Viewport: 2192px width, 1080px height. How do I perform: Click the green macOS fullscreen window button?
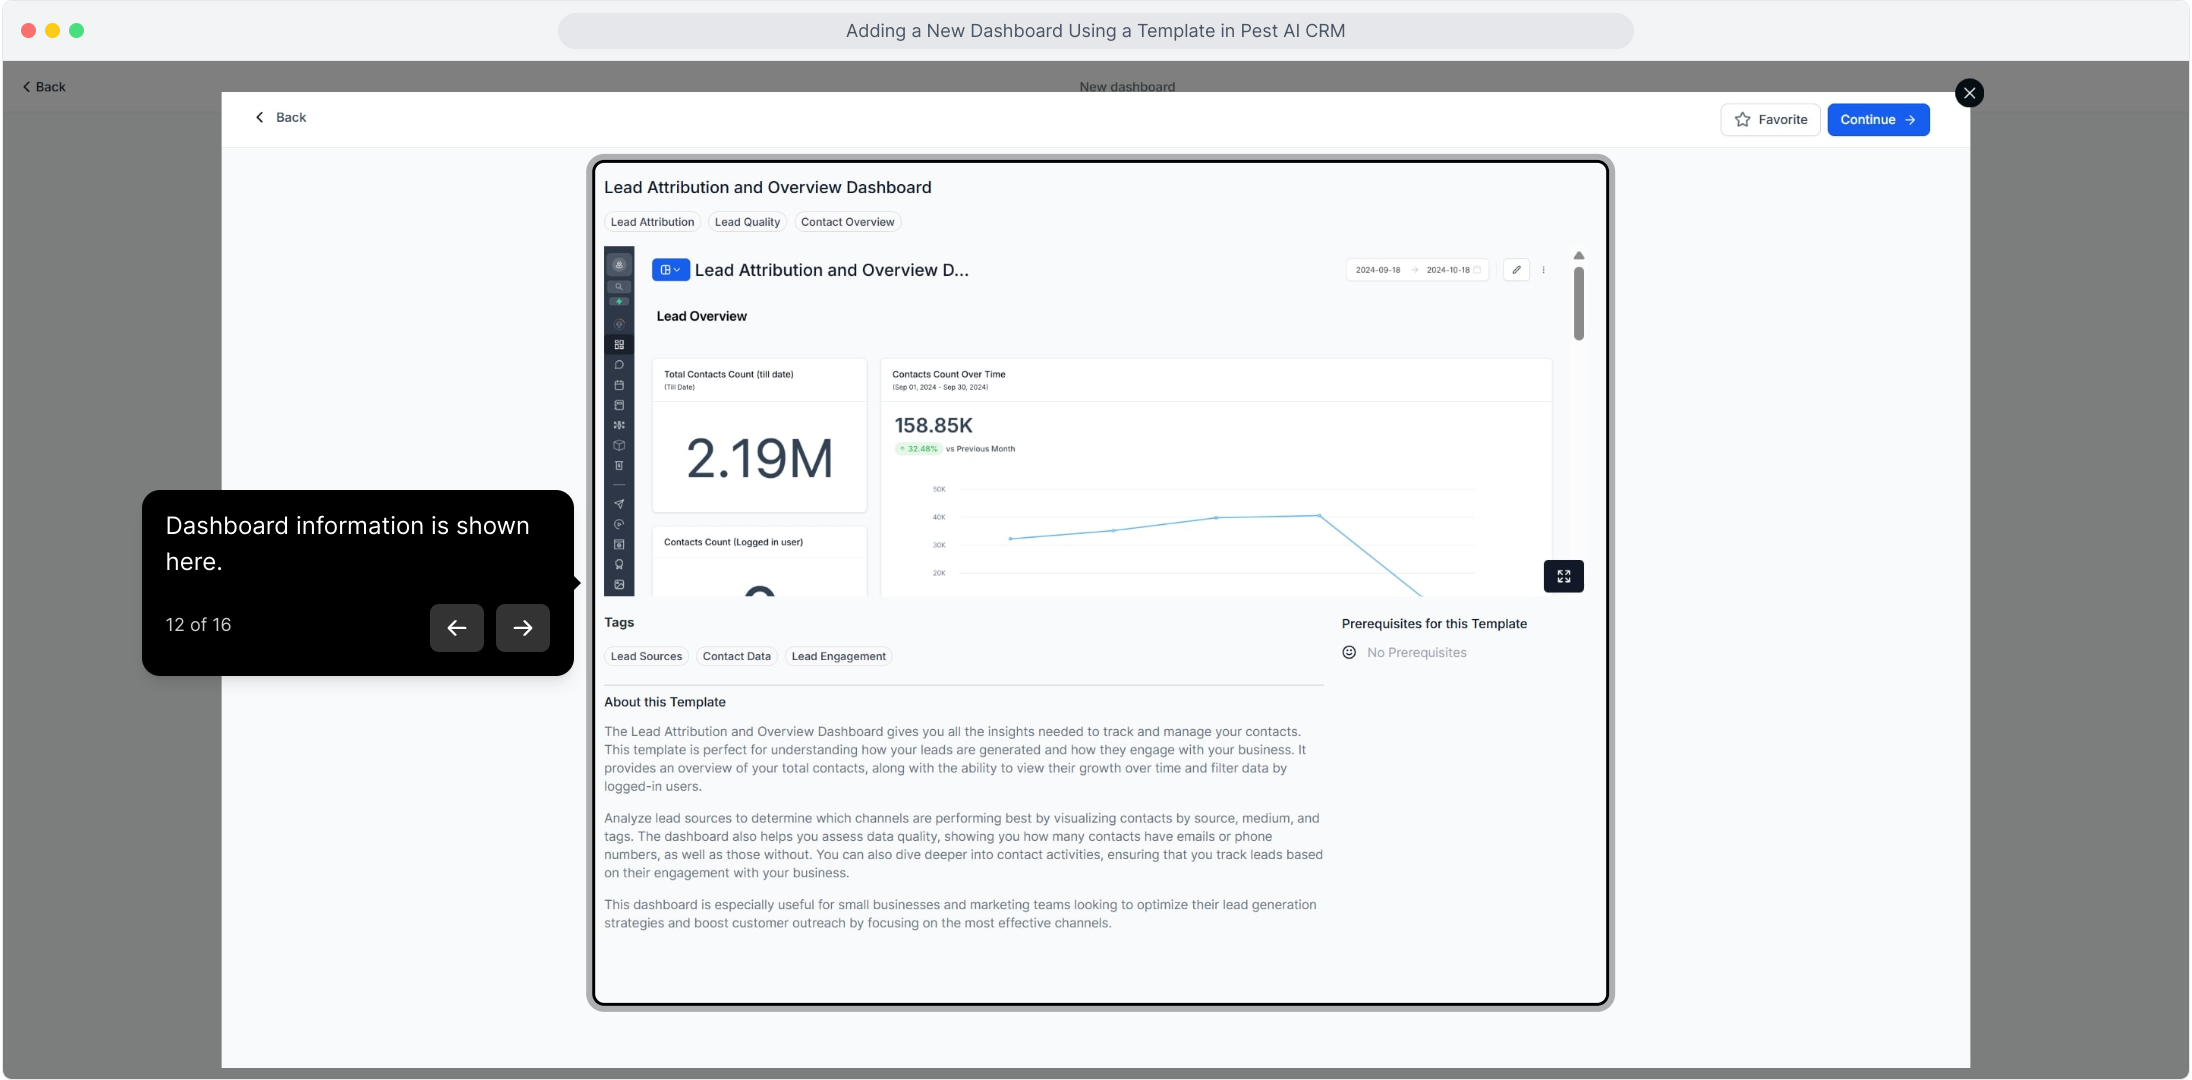76,31
